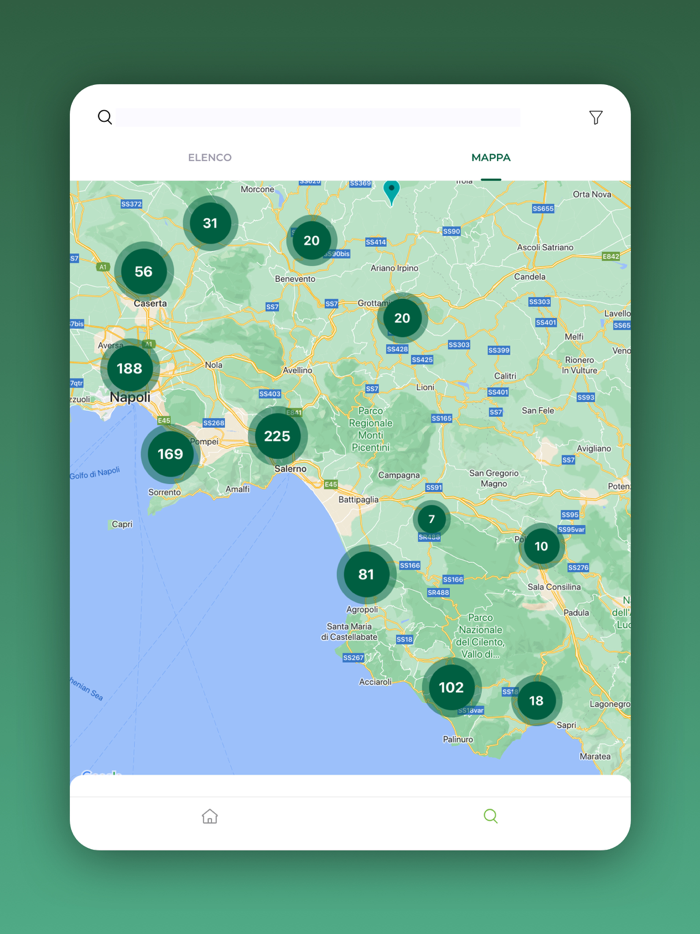The height and width of the screenshot is (934, 700).
Task: Click the Ascoli Satriano label
Action: pos(545,247)
